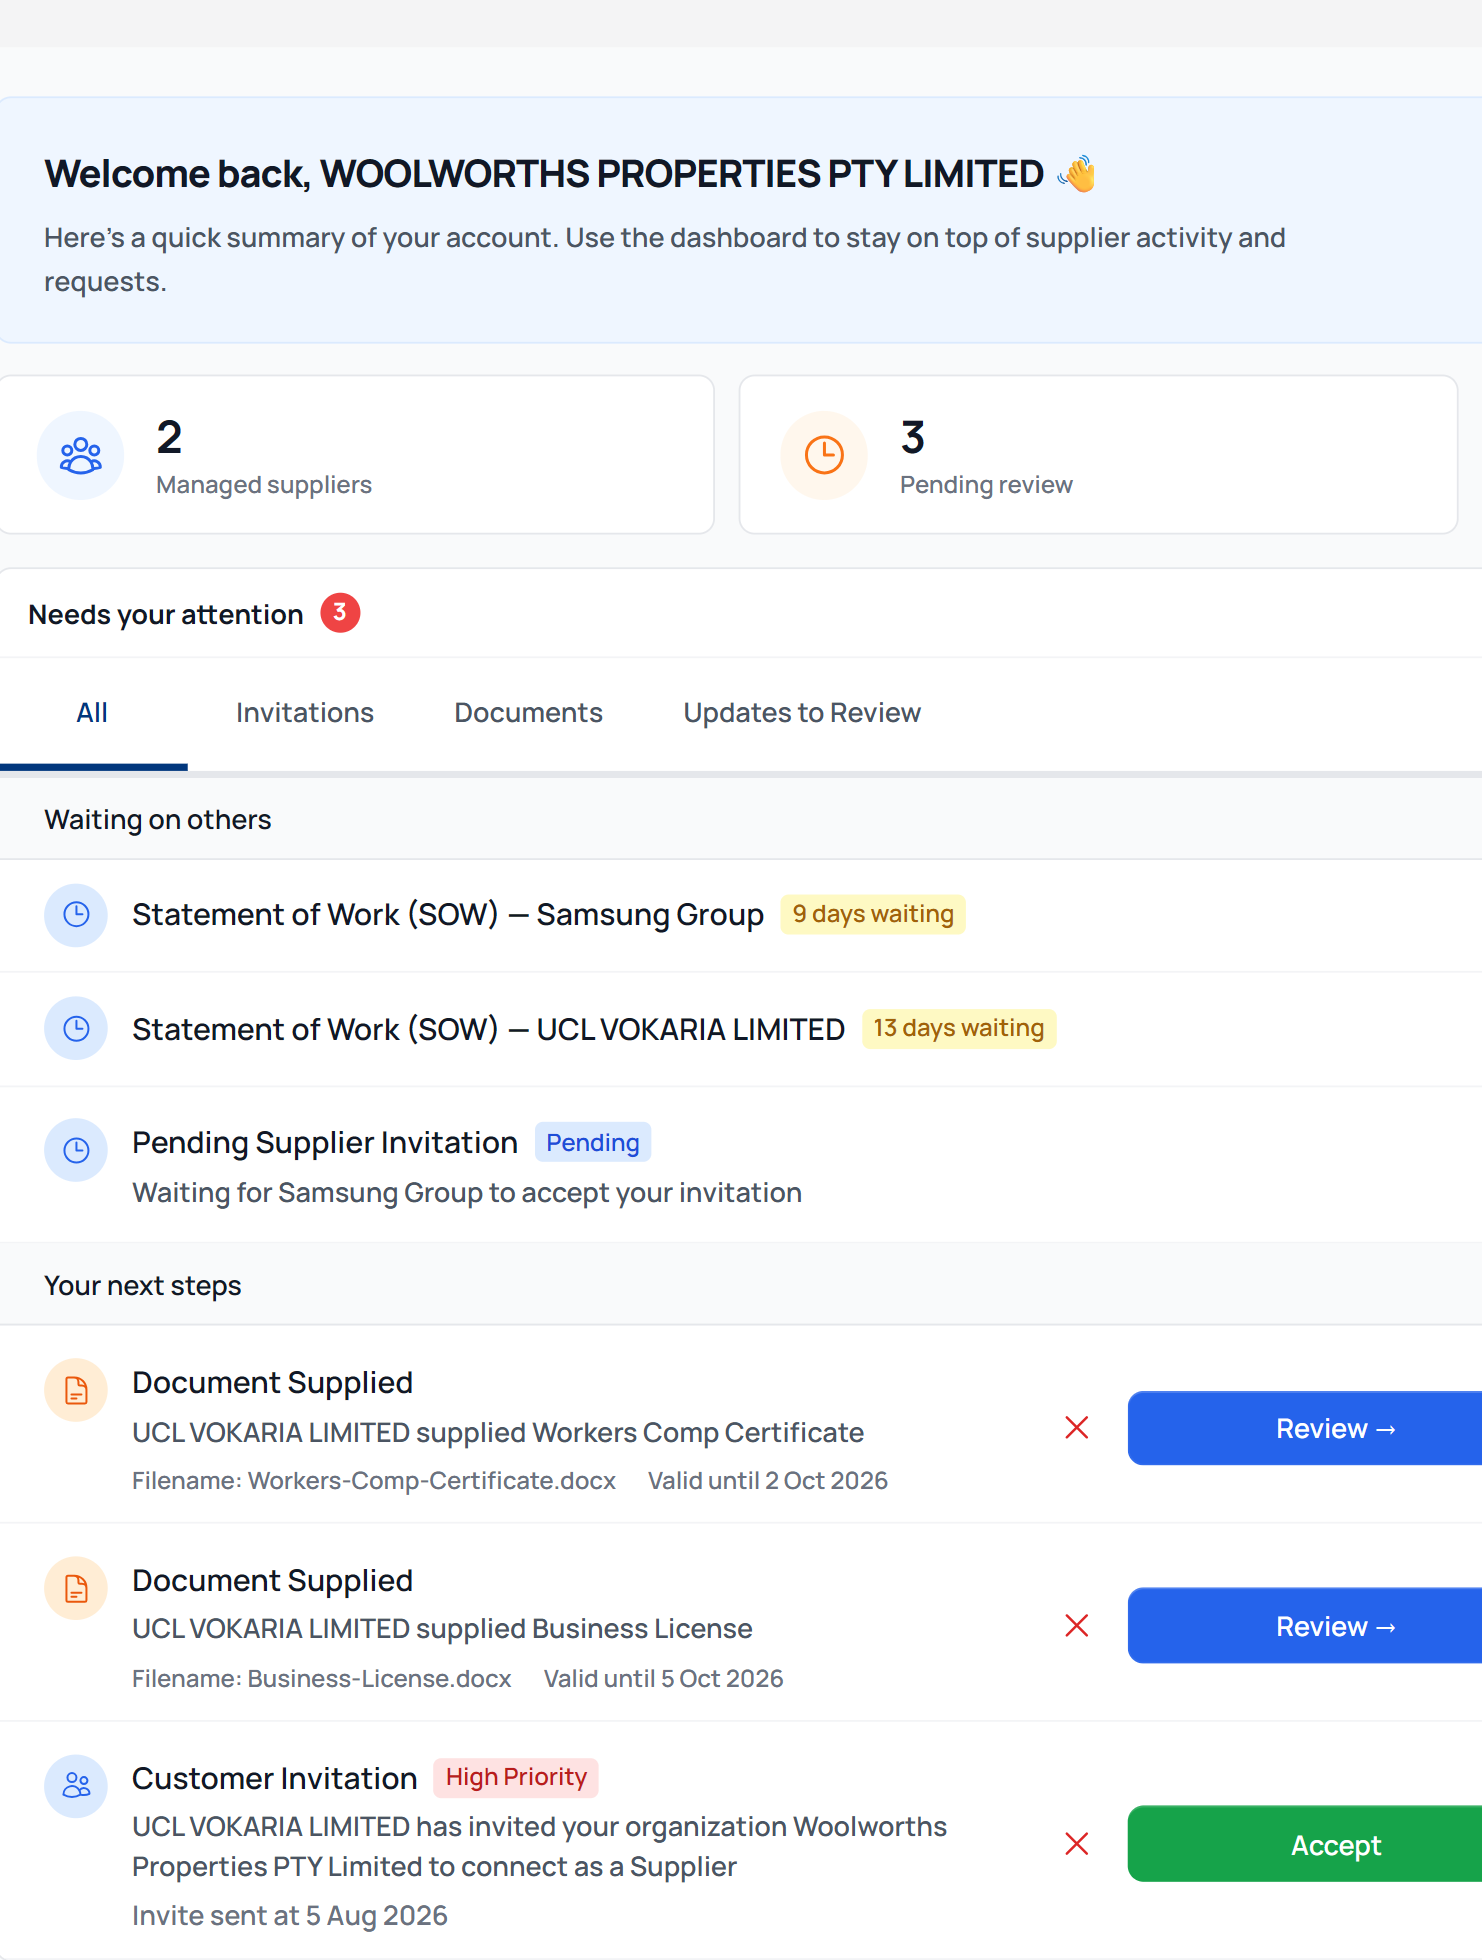
Task: Click the 'Needs your attention' heading
Action: pyautogui.click(x=166, y=615)
